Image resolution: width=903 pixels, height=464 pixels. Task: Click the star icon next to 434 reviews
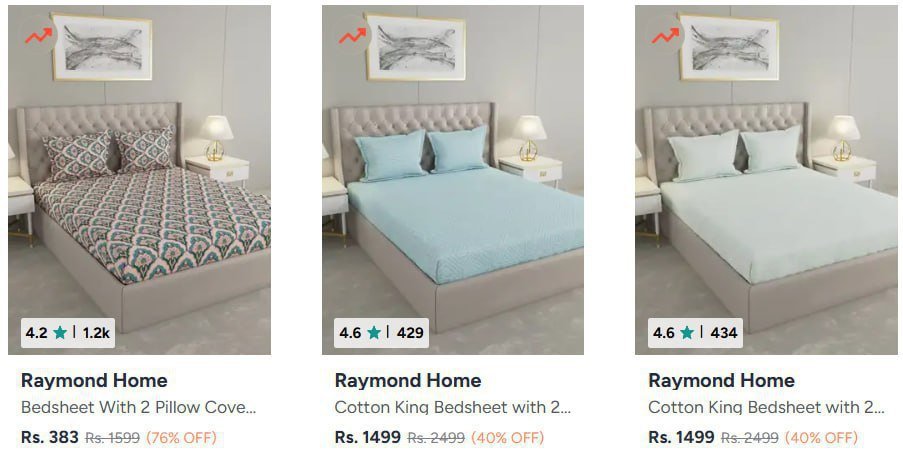click(x=687, y=333)
